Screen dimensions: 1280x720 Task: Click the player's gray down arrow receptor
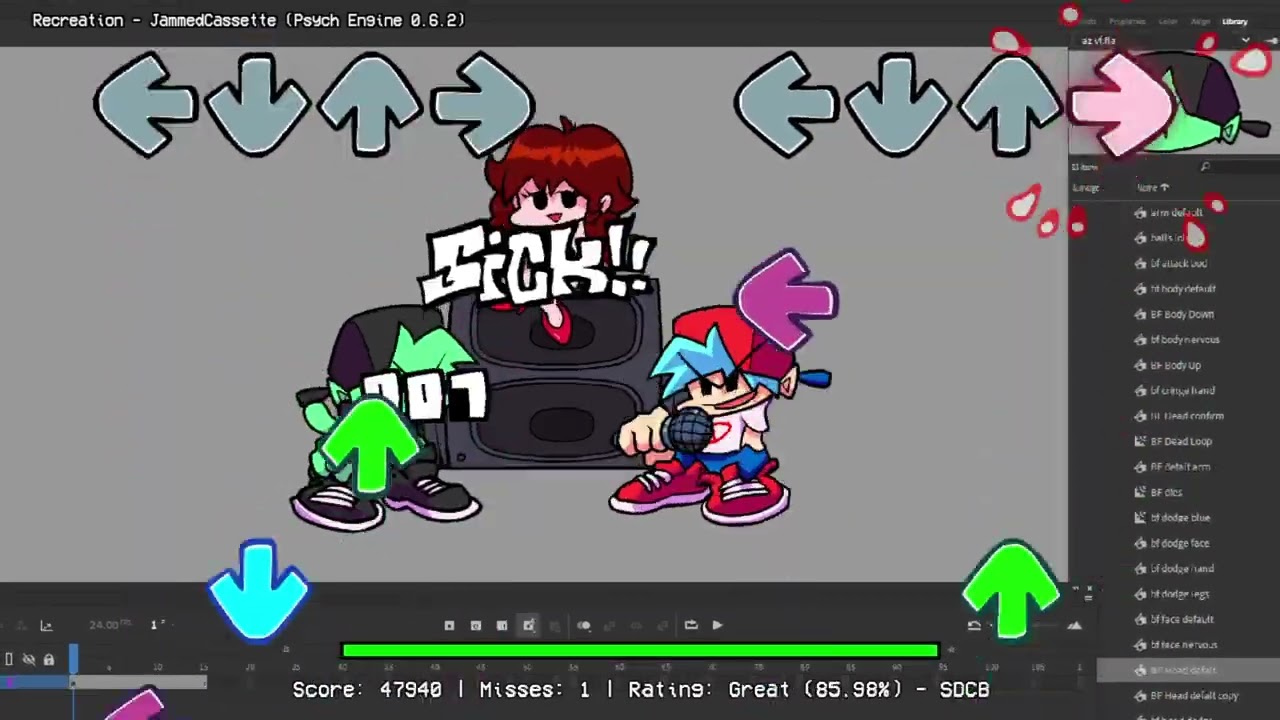(x=898, y=104)
